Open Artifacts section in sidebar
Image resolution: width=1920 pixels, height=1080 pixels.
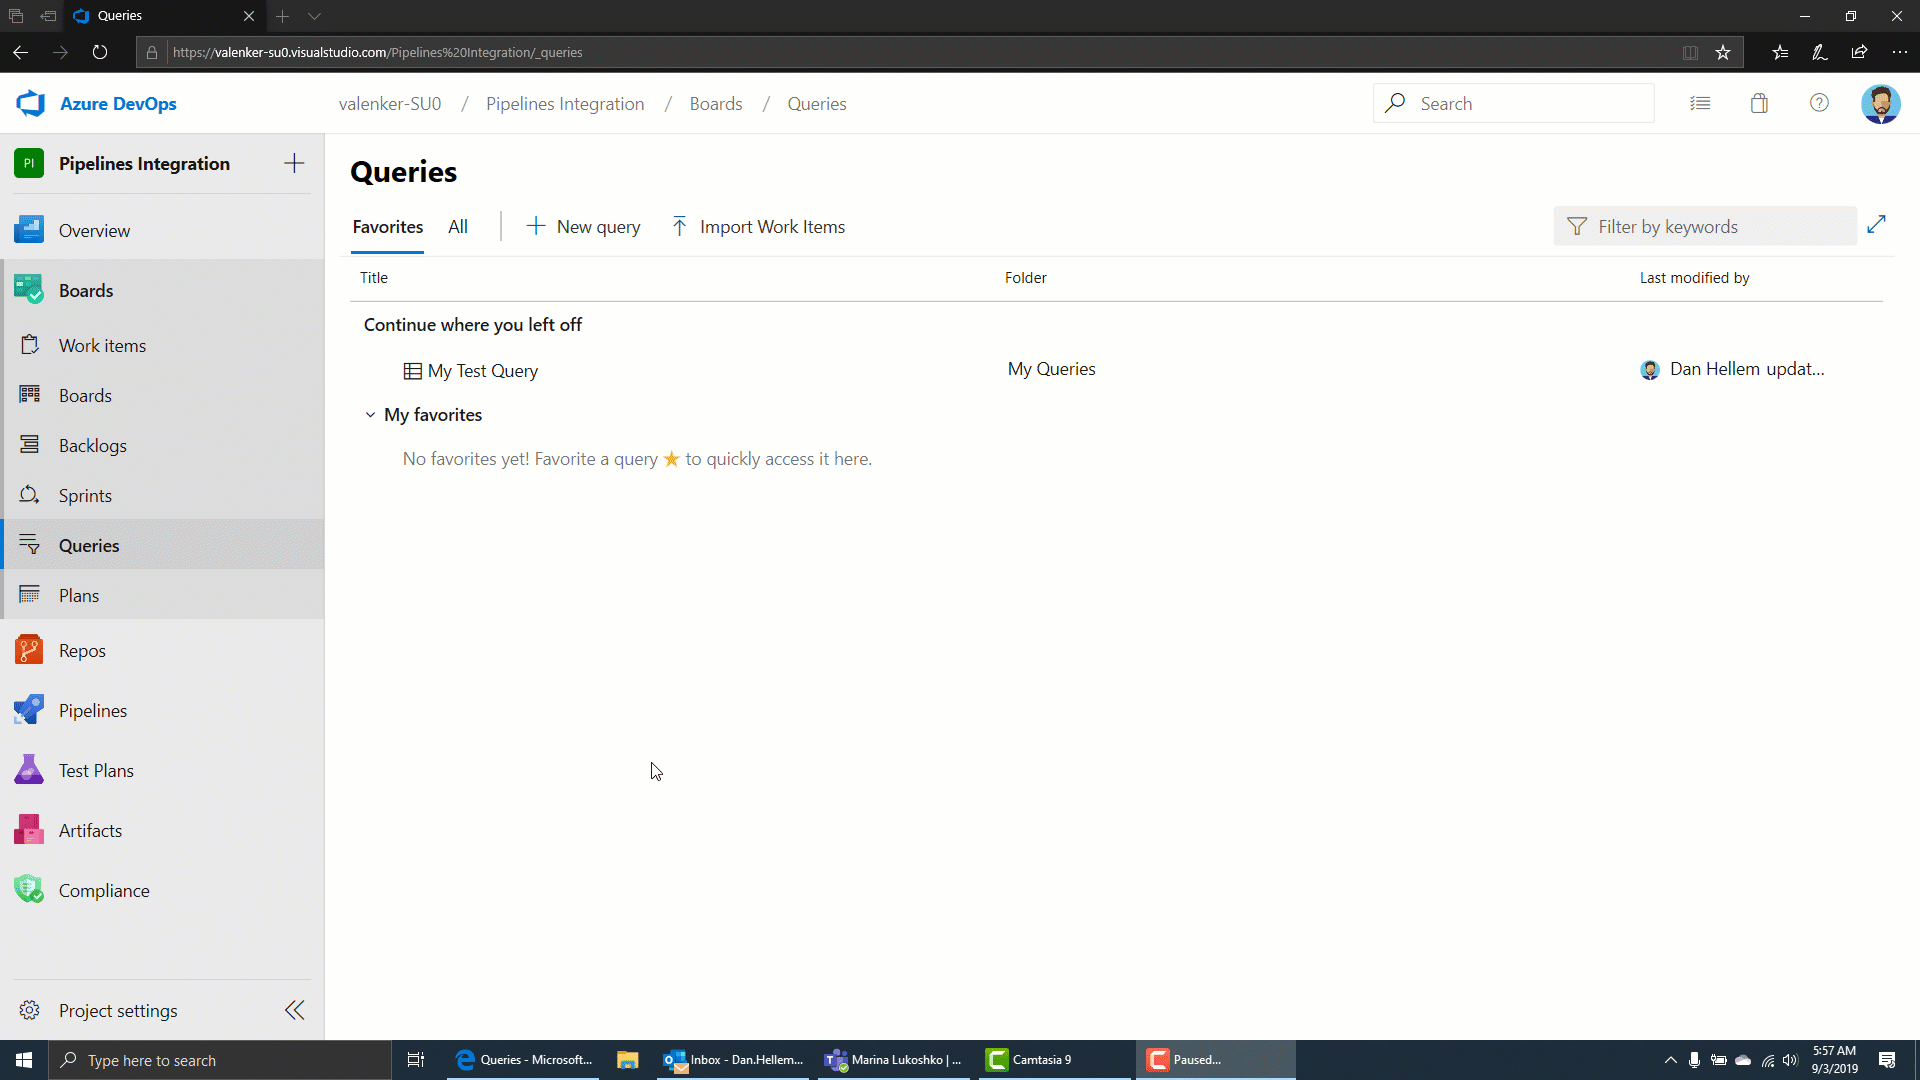[90, 829]
